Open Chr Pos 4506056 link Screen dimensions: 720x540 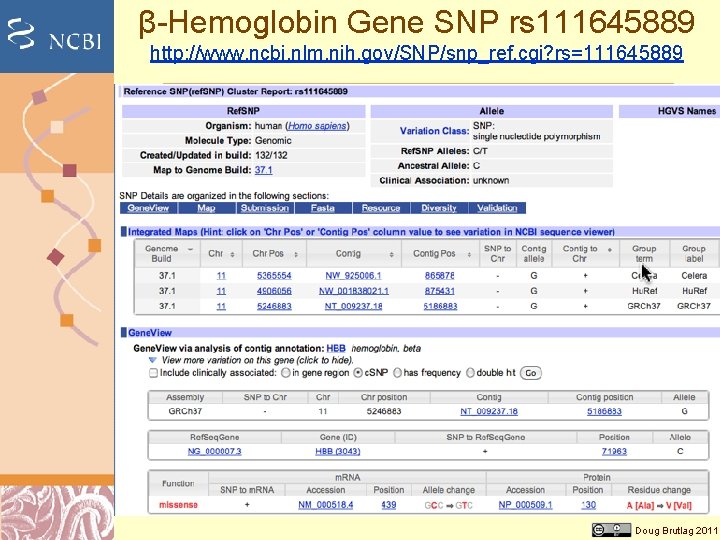click(x=274, y=291)
